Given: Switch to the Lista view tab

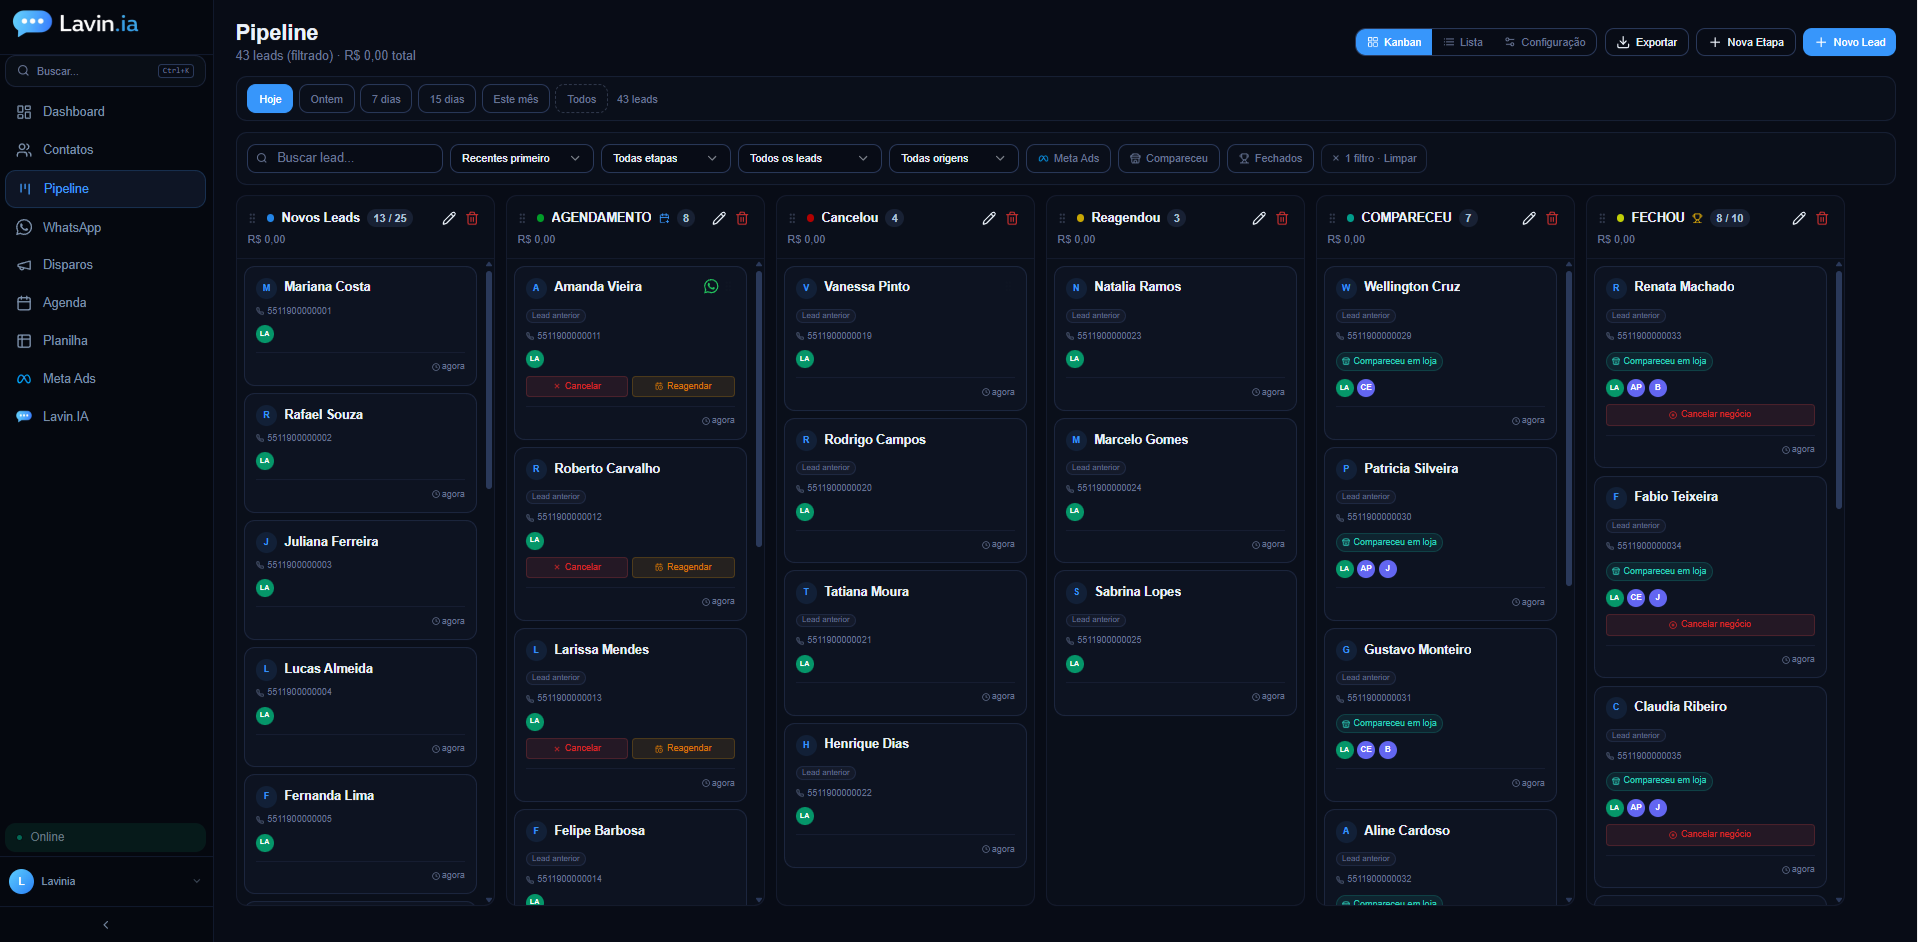Looking at the screenshot, I should [x=1463, y=42].
